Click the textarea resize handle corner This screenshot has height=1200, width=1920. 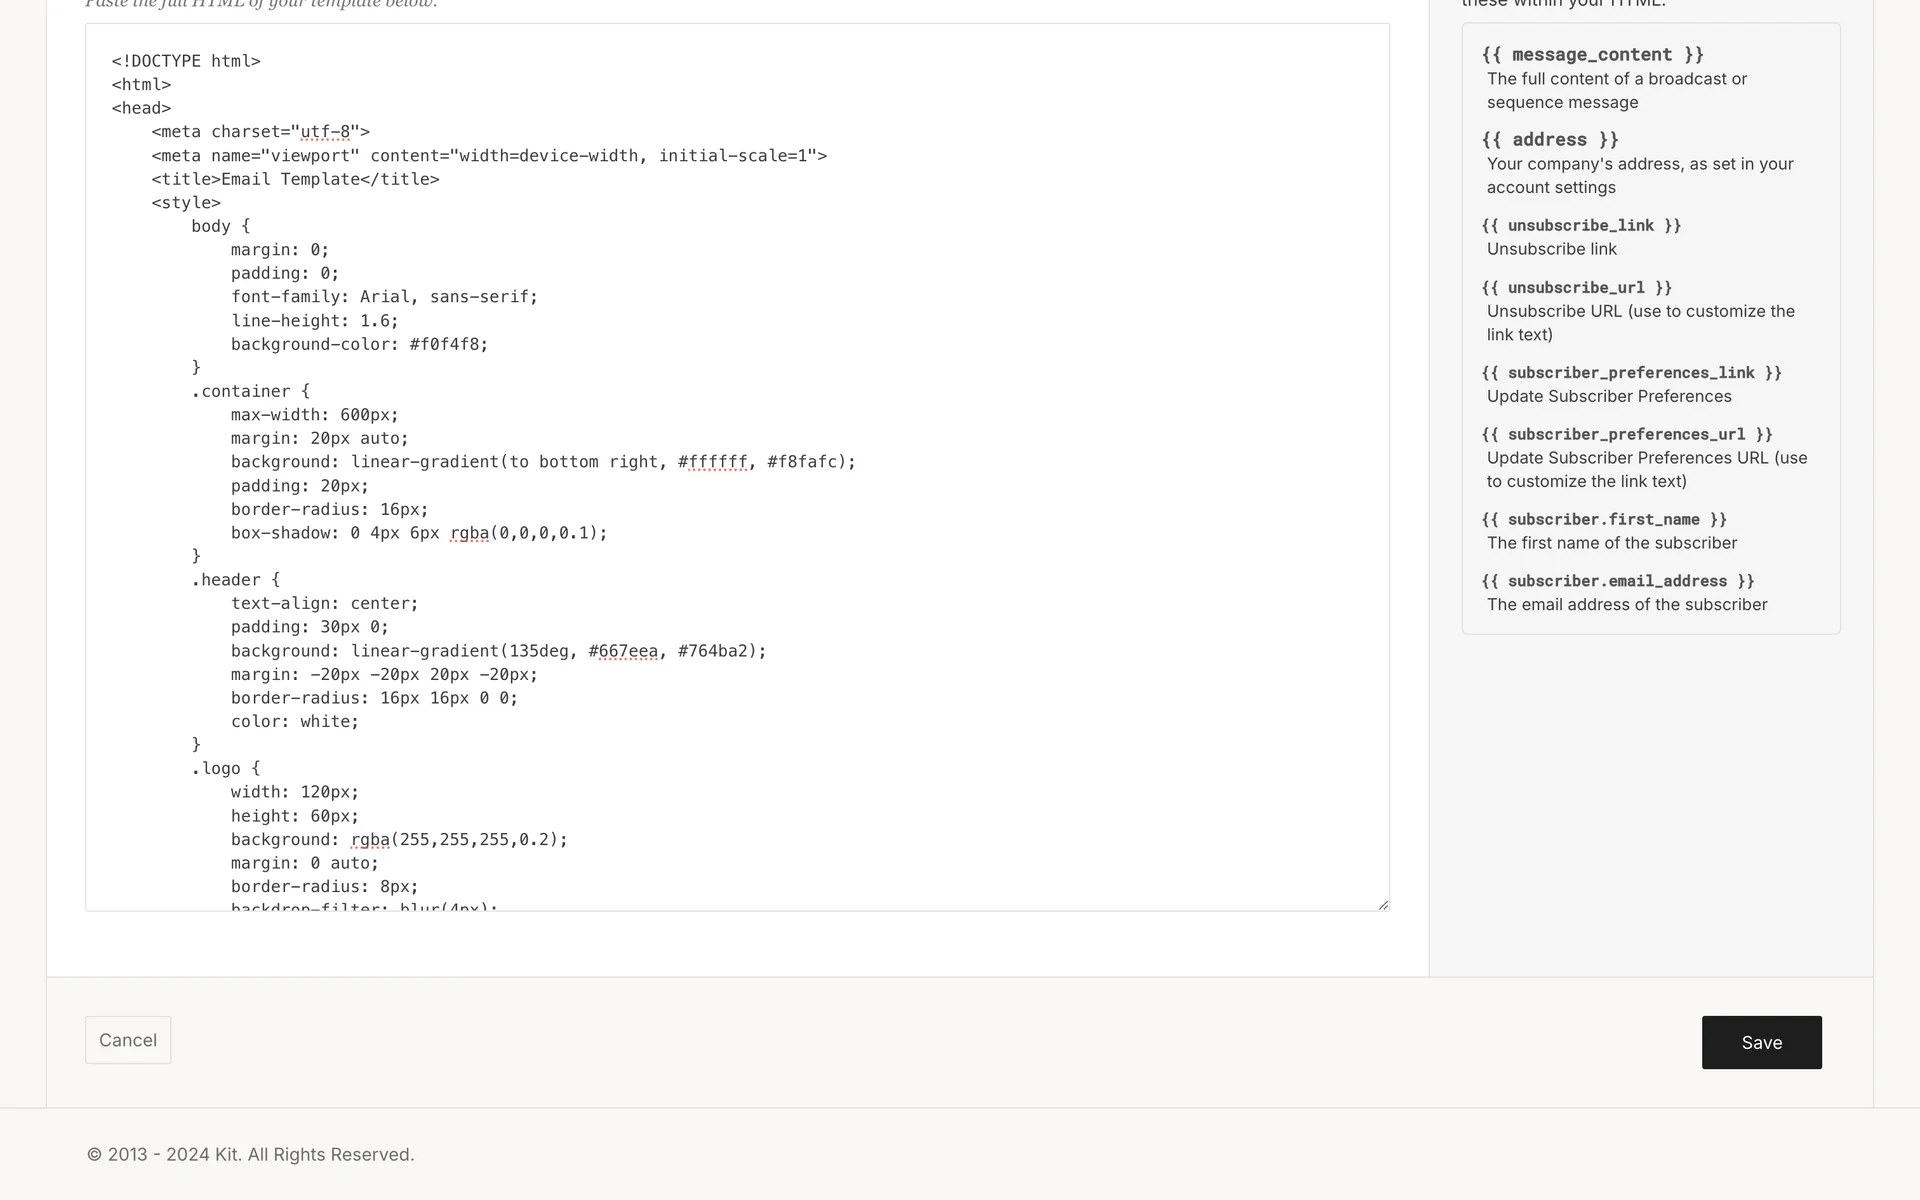tap(1383, 904)
